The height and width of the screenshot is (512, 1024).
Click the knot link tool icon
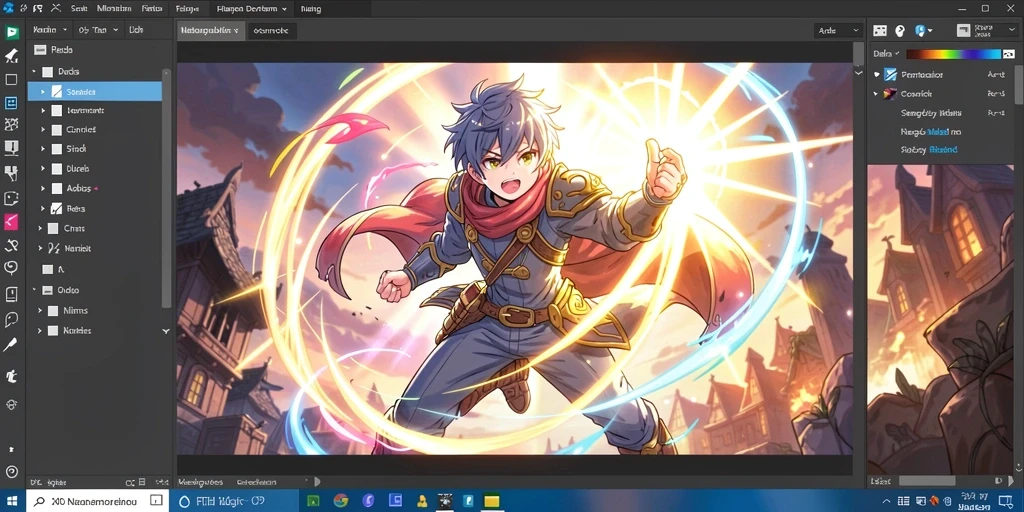tap(11, 246)
